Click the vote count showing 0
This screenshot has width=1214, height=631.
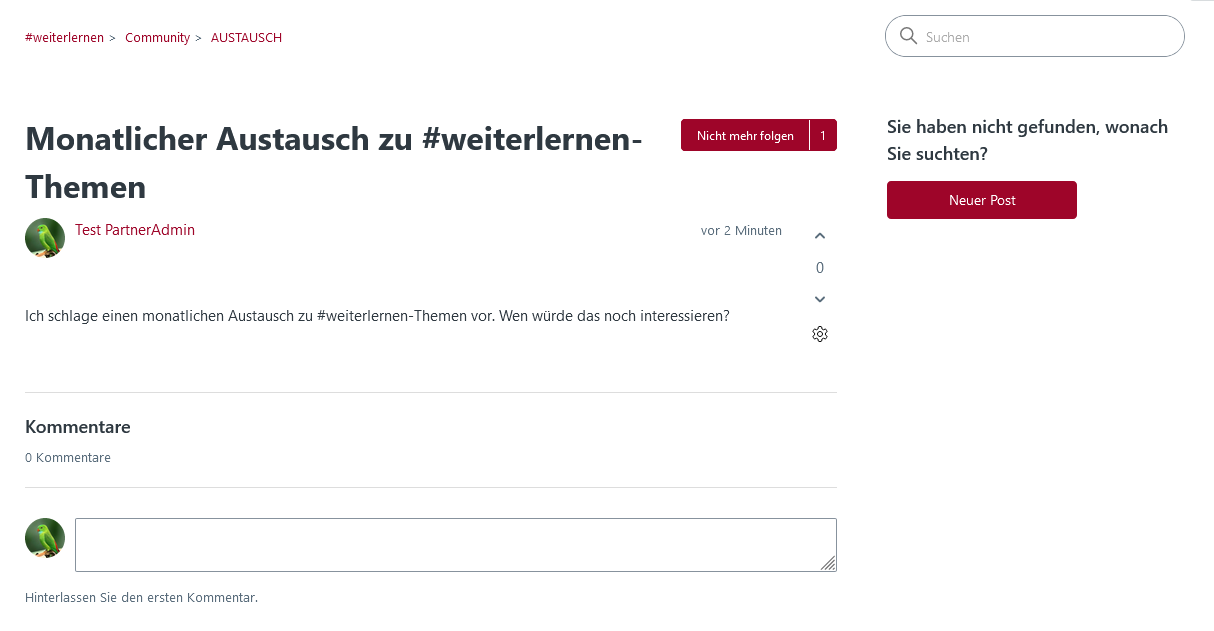[x=820, y=268]
